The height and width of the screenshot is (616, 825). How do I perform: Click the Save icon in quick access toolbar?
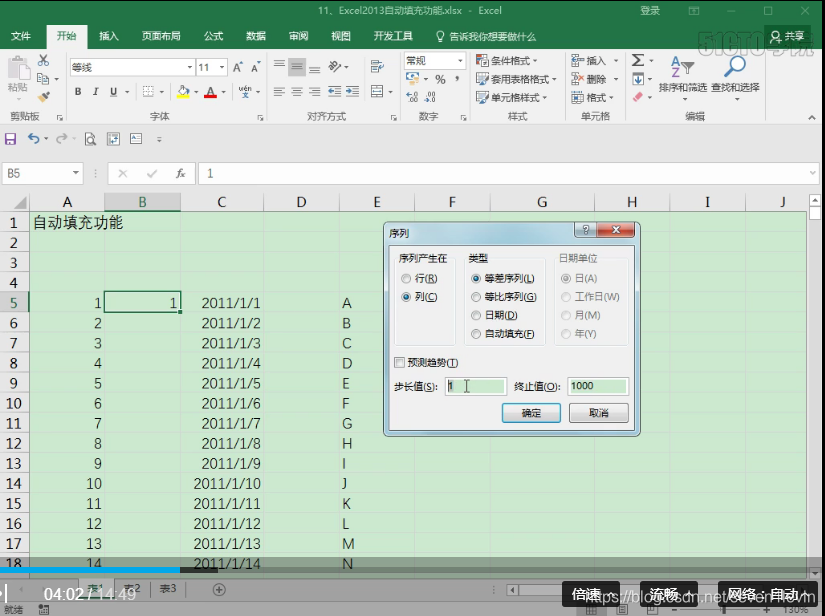pos(10,139)
